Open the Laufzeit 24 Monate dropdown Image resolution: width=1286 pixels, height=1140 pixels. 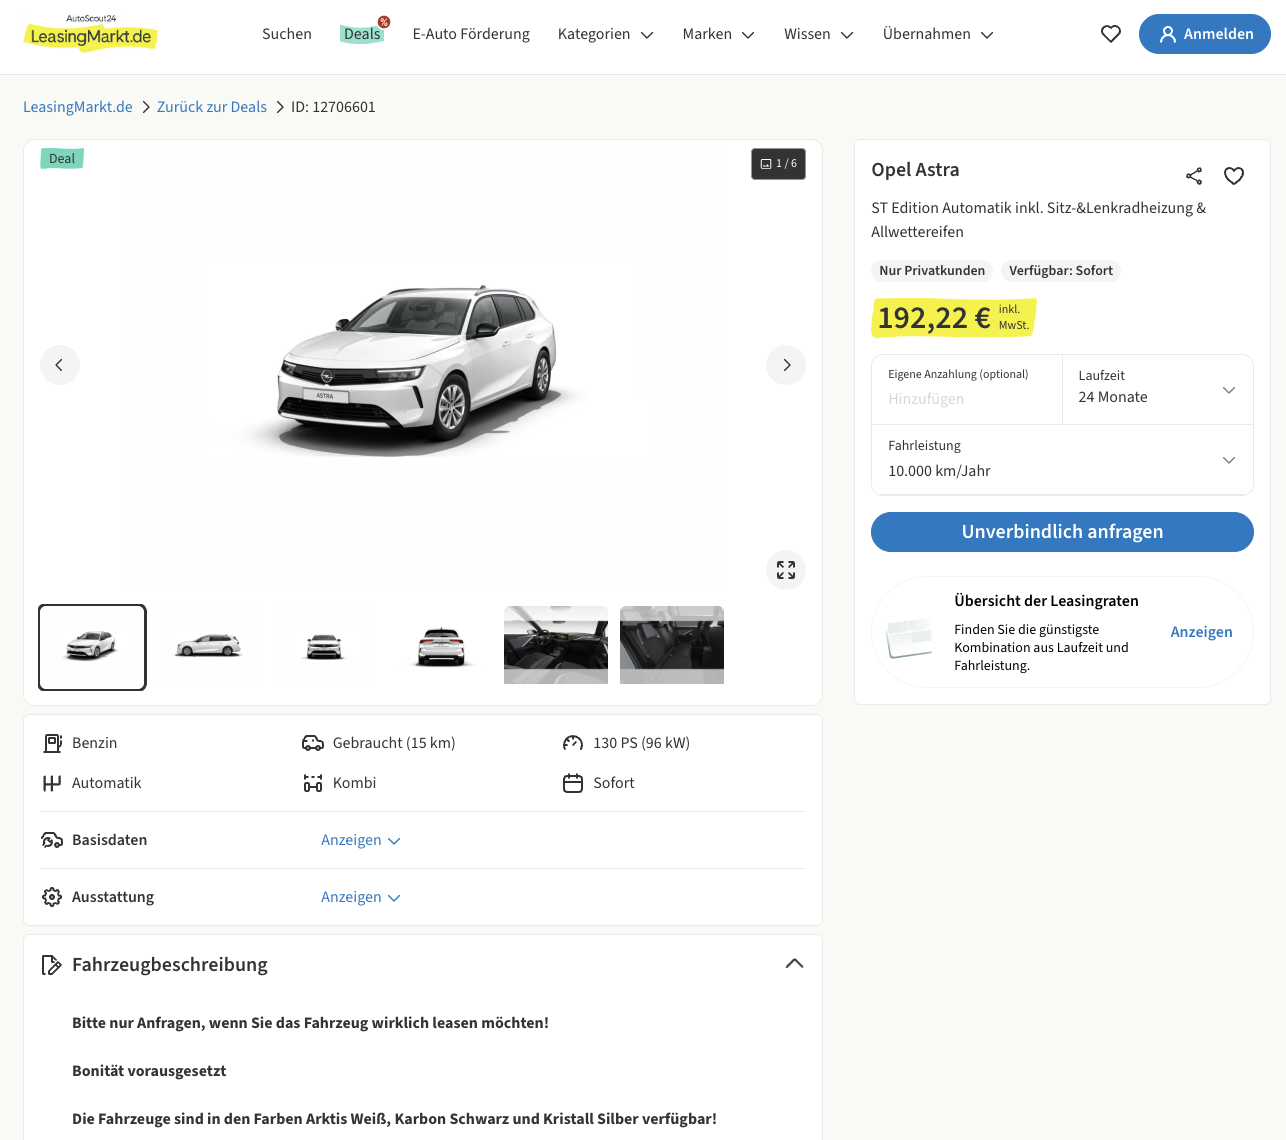point(1157,389)
